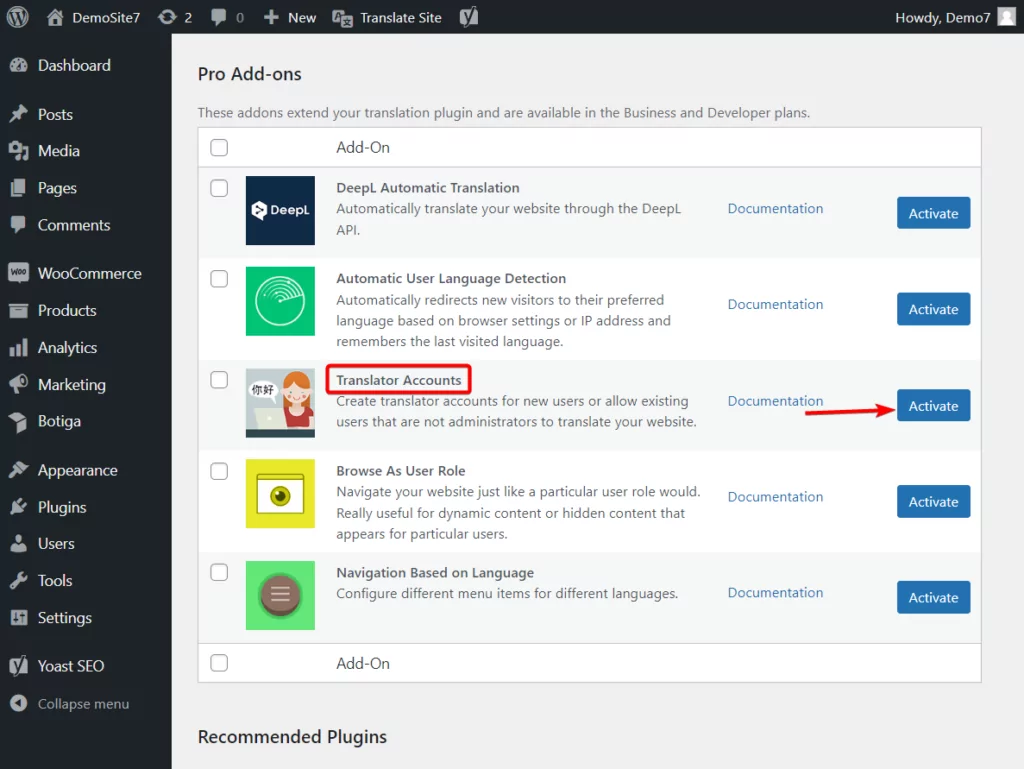
Task: Click the green radar language detection thumbnail
Action: [280, 301]
